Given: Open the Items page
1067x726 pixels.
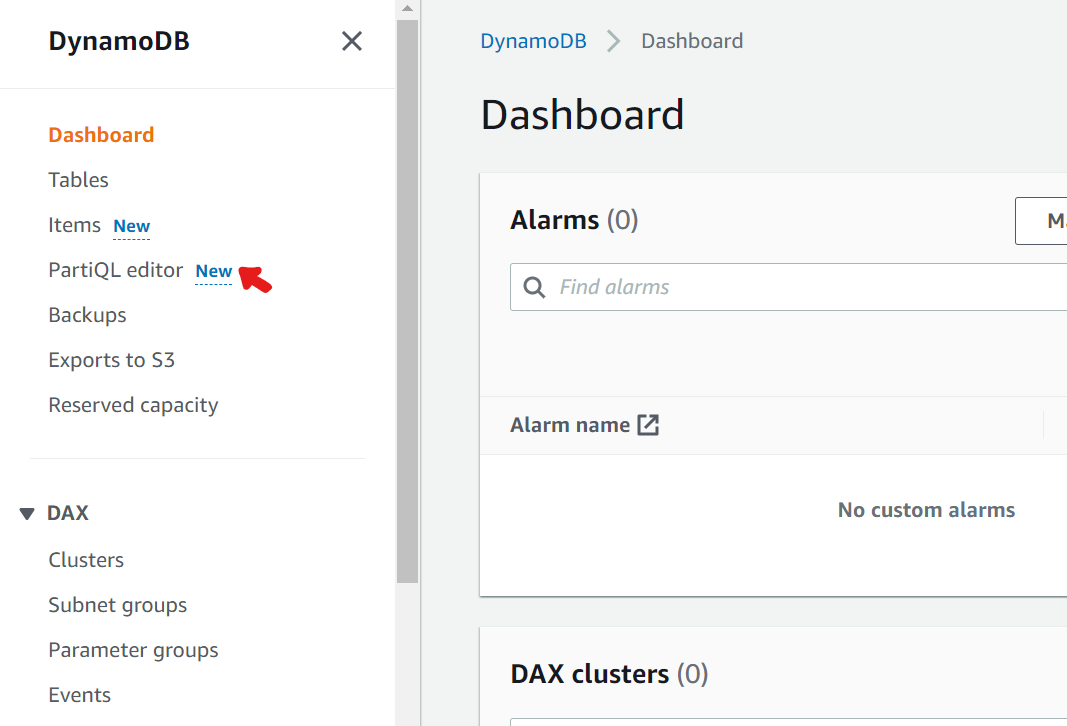Looking at the screenshot, I should 75,225.
